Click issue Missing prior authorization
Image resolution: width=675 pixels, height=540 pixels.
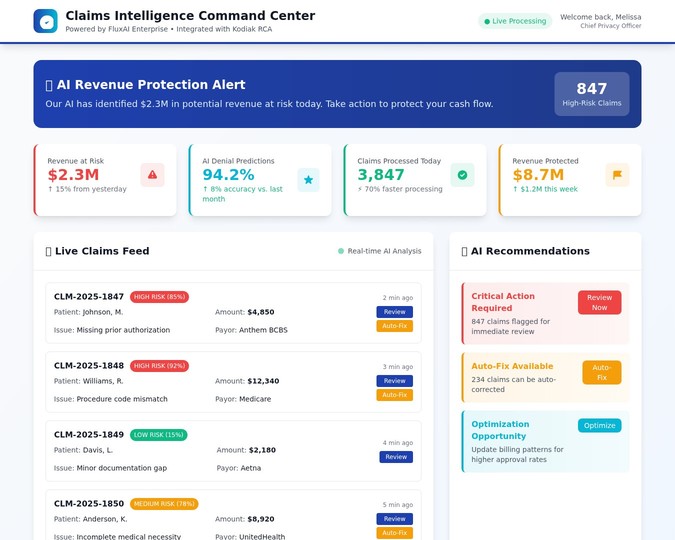(123, 330)
